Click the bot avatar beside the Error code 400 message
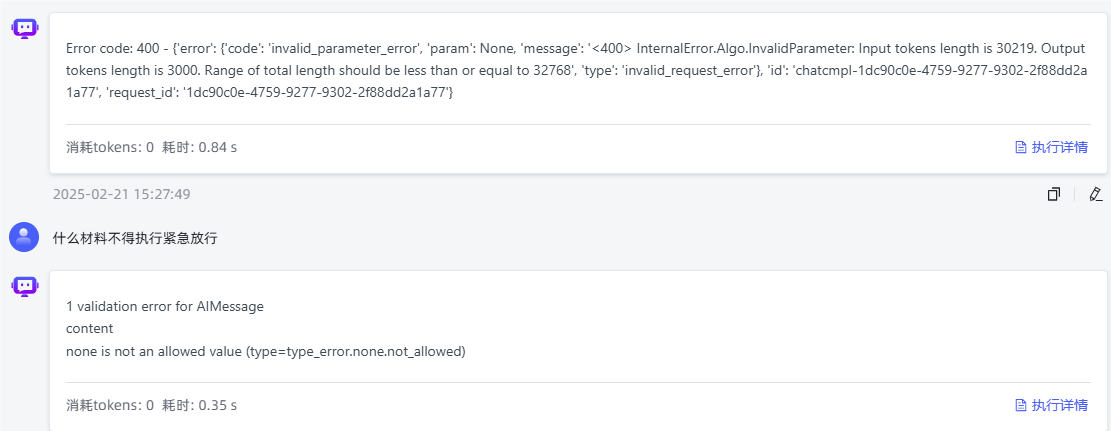The image size is (1111, 431). 24,28
